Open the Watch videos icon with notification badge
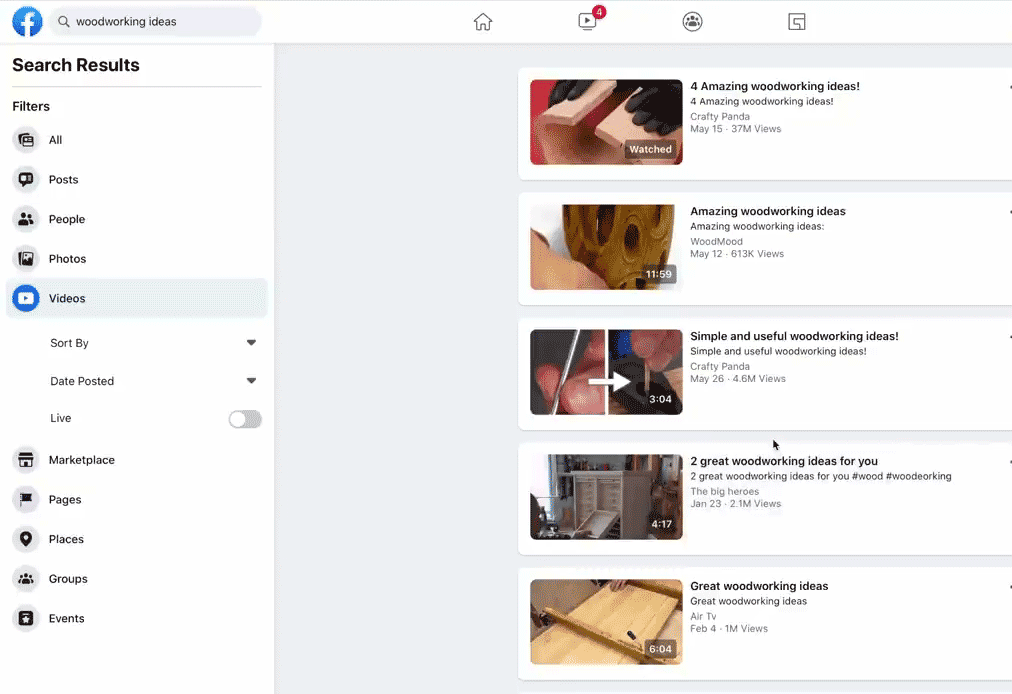This screenshot has width=1012, height=694. click(x=589, y=20)
